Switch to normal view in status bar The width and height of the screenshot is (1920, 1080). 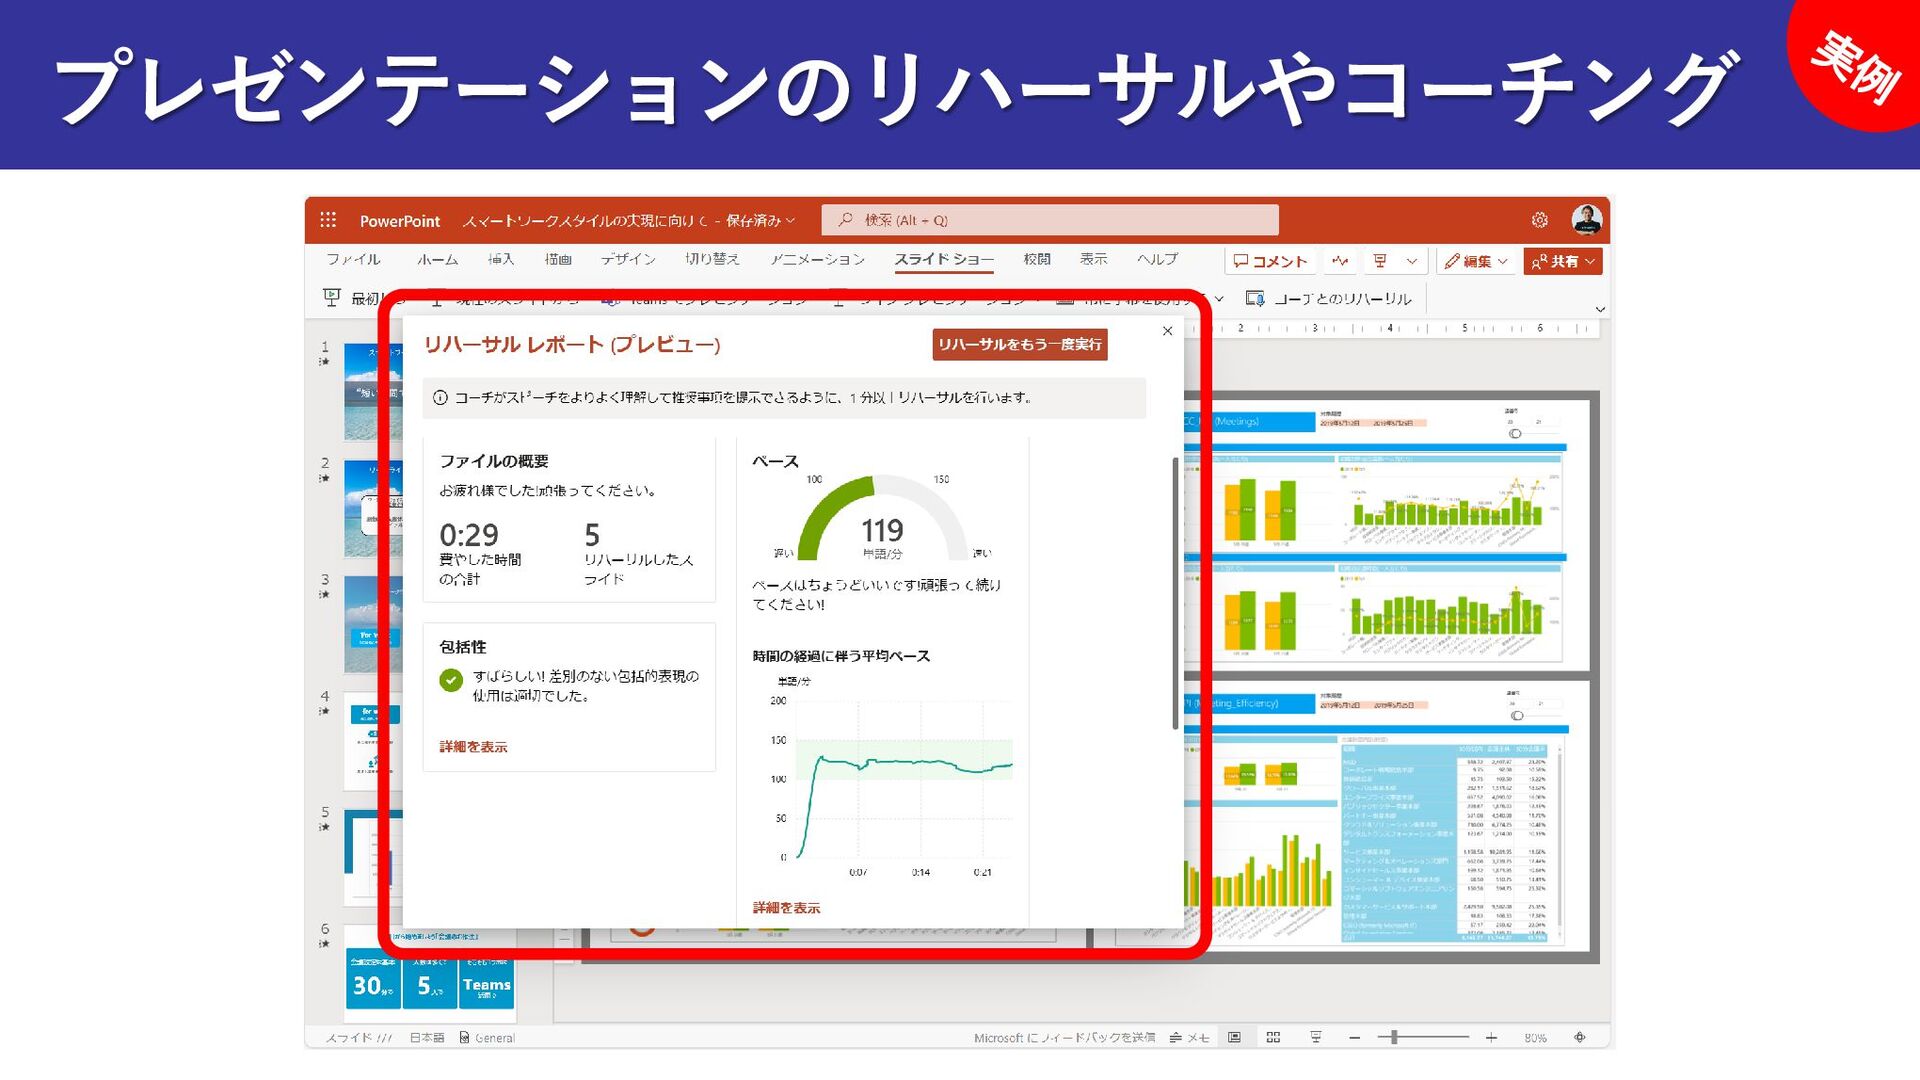click(x=1235, y=1038)
